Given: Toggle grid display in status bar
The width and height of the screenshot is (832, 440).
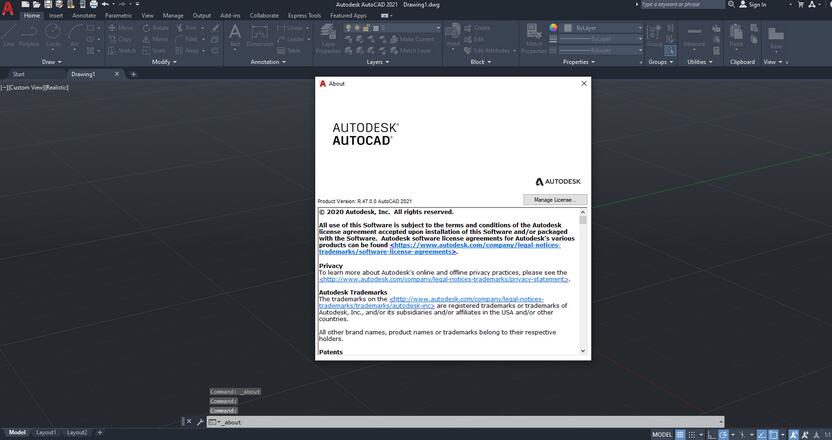Looking at the screenshot, I should point(680,434).
